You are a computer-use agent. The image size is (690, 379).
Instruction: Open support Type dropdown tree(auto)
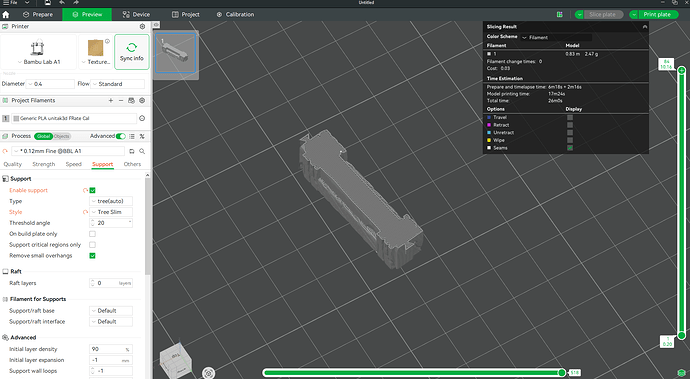111,201
